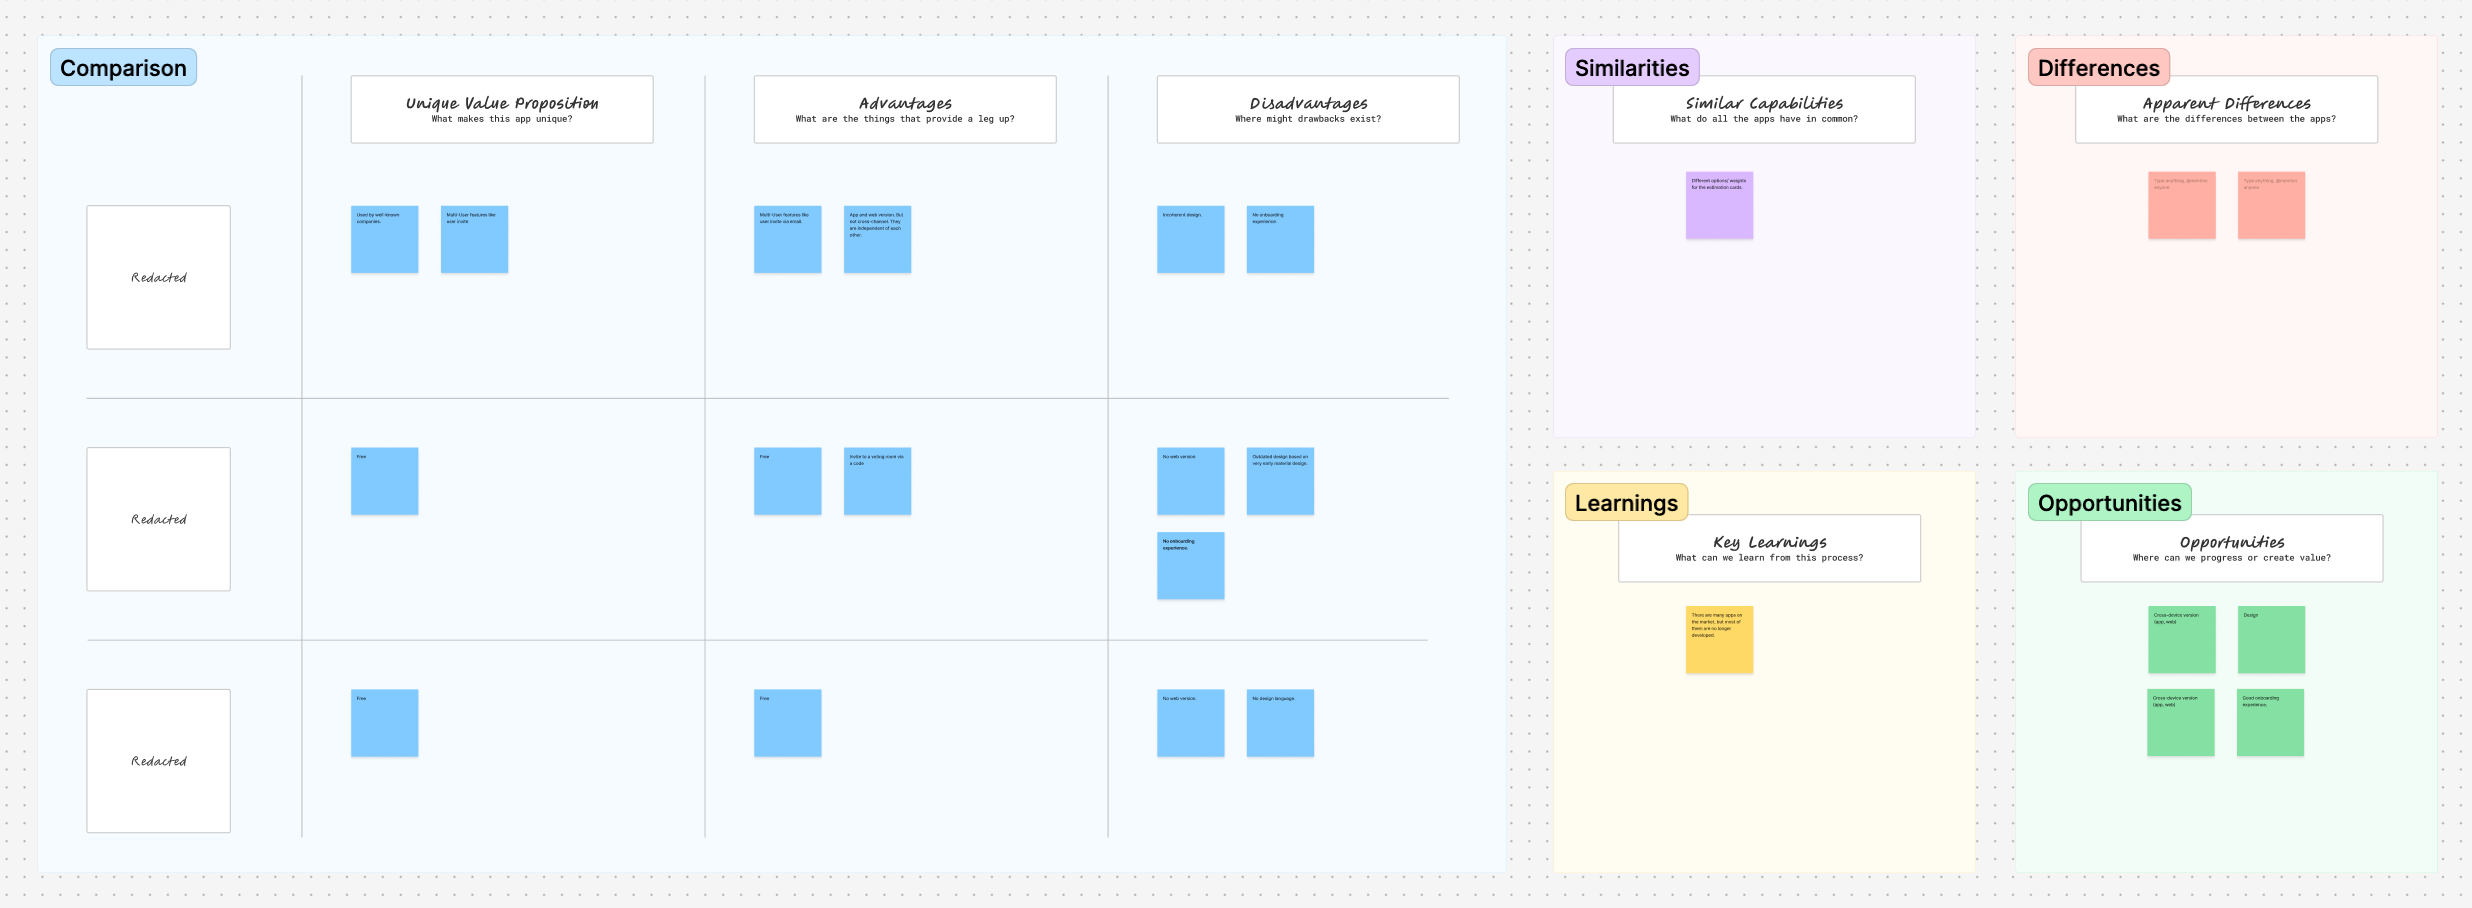Viewport: 2472px width, 908px height.
Task: Click the Unique Value Proposition header card
Action: (x=502, y=110)
